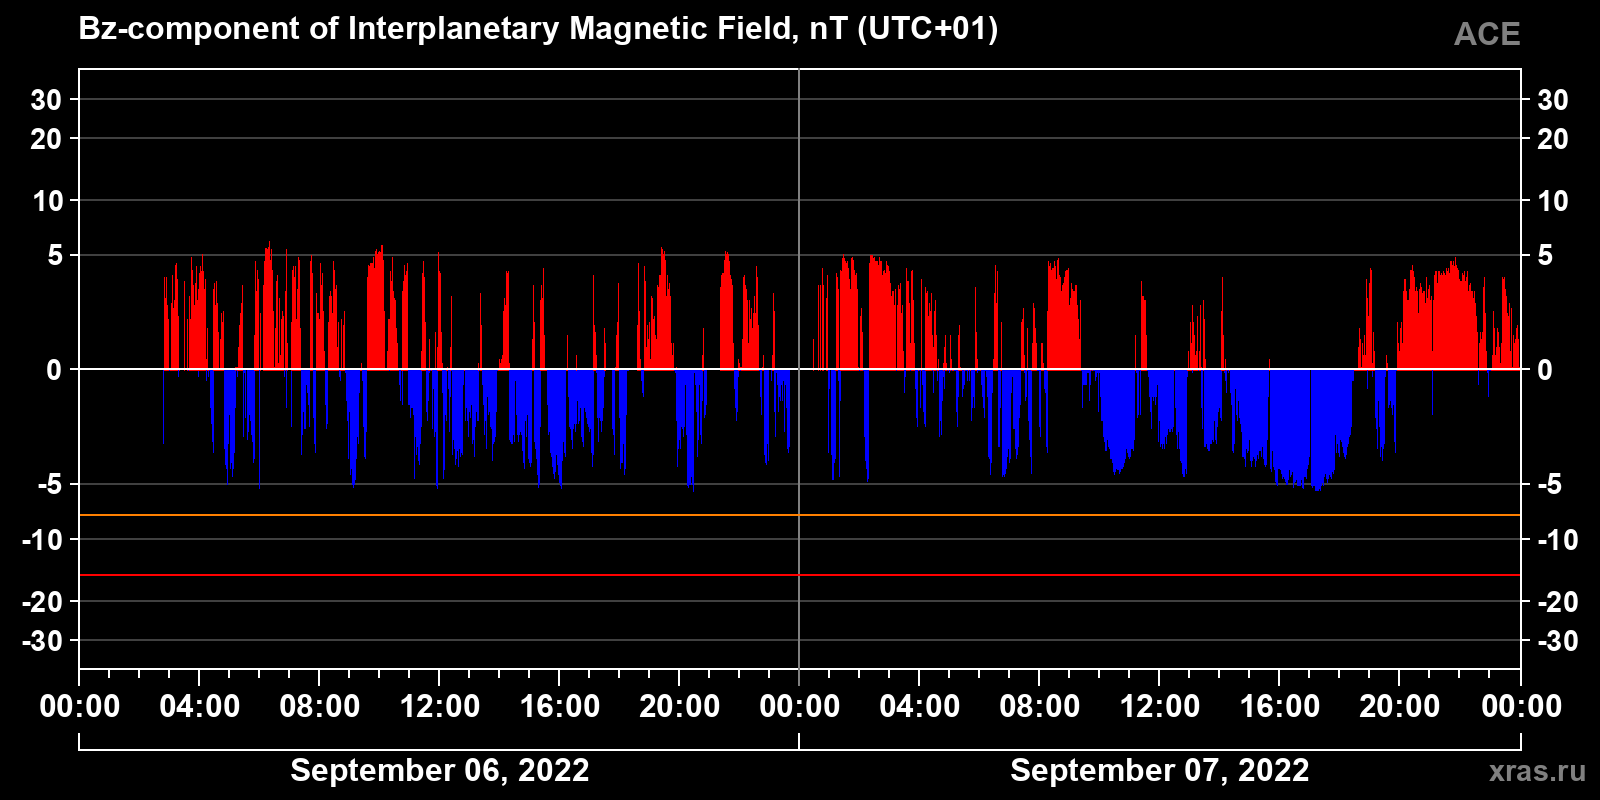Viewport: 1600px width, 800px height.
Task: Click the "10" value on the right axis
Action: tap(1553, 201)
